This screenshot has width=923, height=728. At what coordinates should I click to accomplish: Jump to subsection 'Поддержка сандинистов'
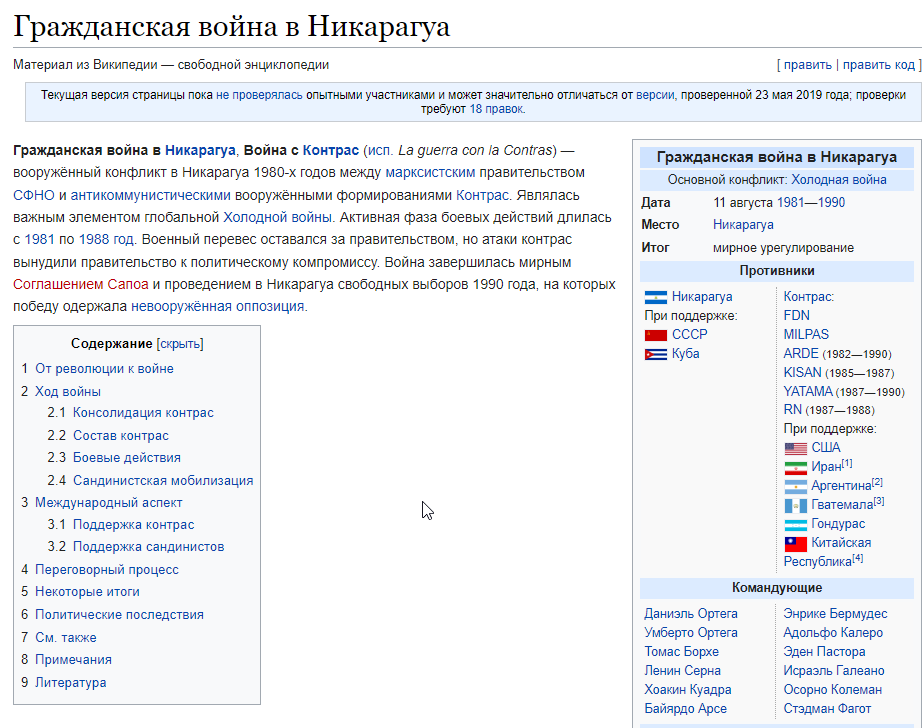coord(148,547)
